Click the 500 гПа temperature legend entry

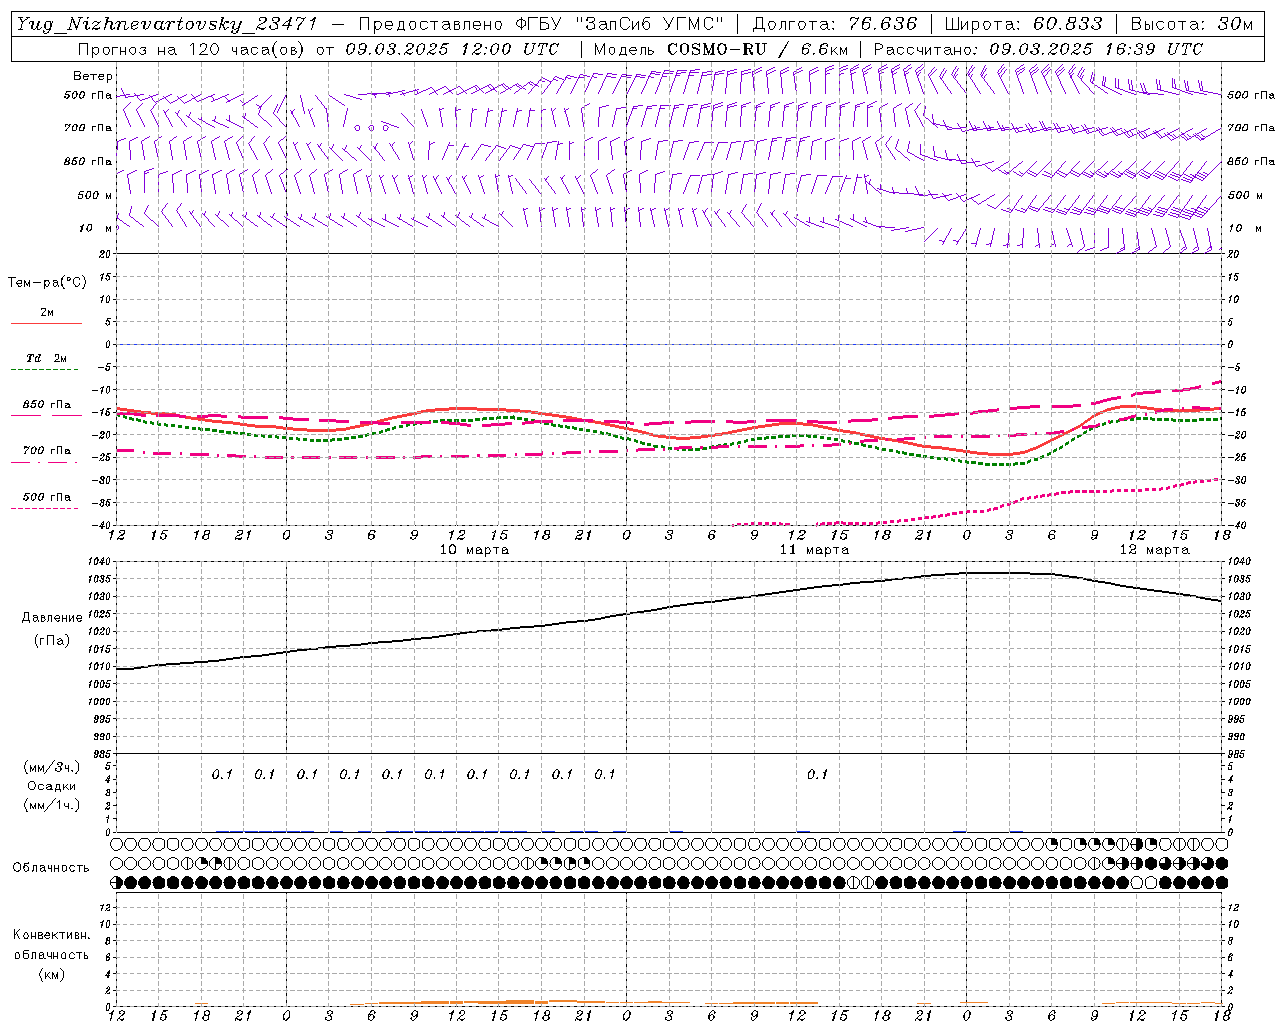(x=47, y=497)
